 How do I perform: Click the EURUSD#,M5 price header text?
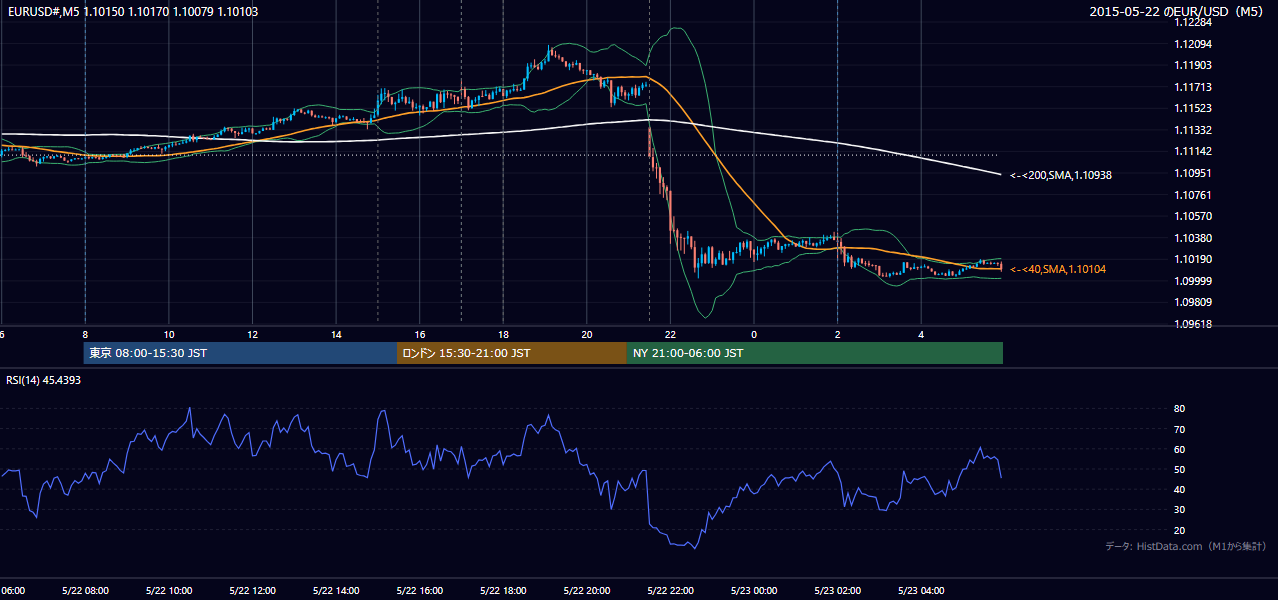tap(132, 11)
